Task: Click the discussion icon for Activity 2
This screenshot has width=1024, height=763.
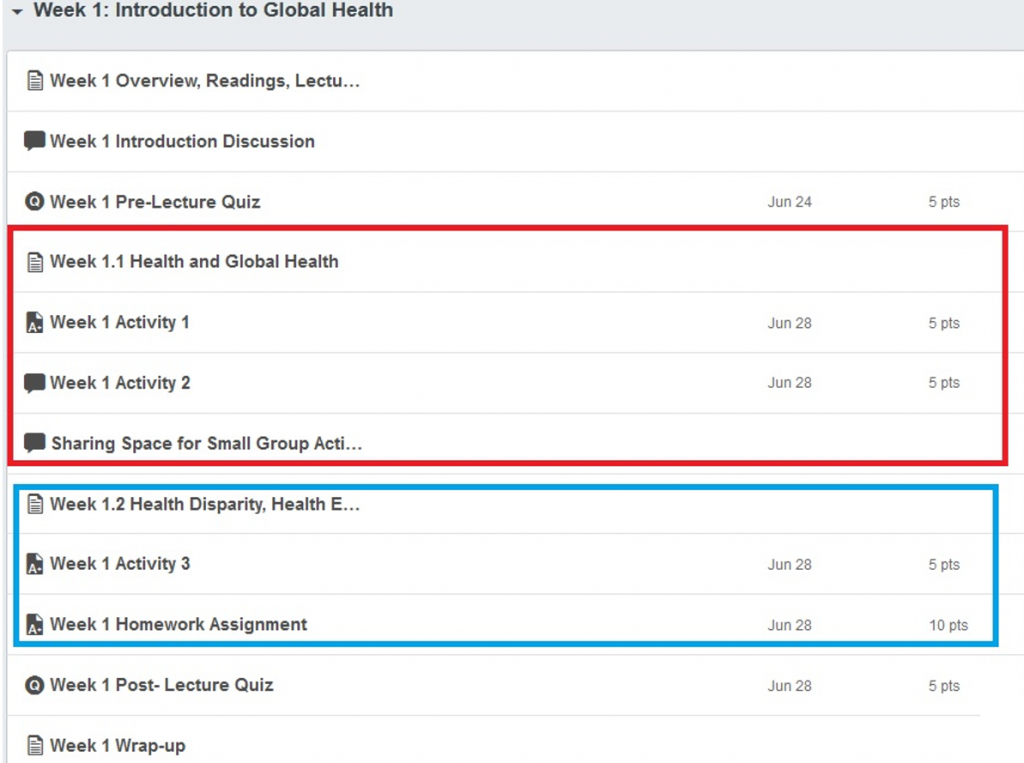Action: (x=35, y=383)
